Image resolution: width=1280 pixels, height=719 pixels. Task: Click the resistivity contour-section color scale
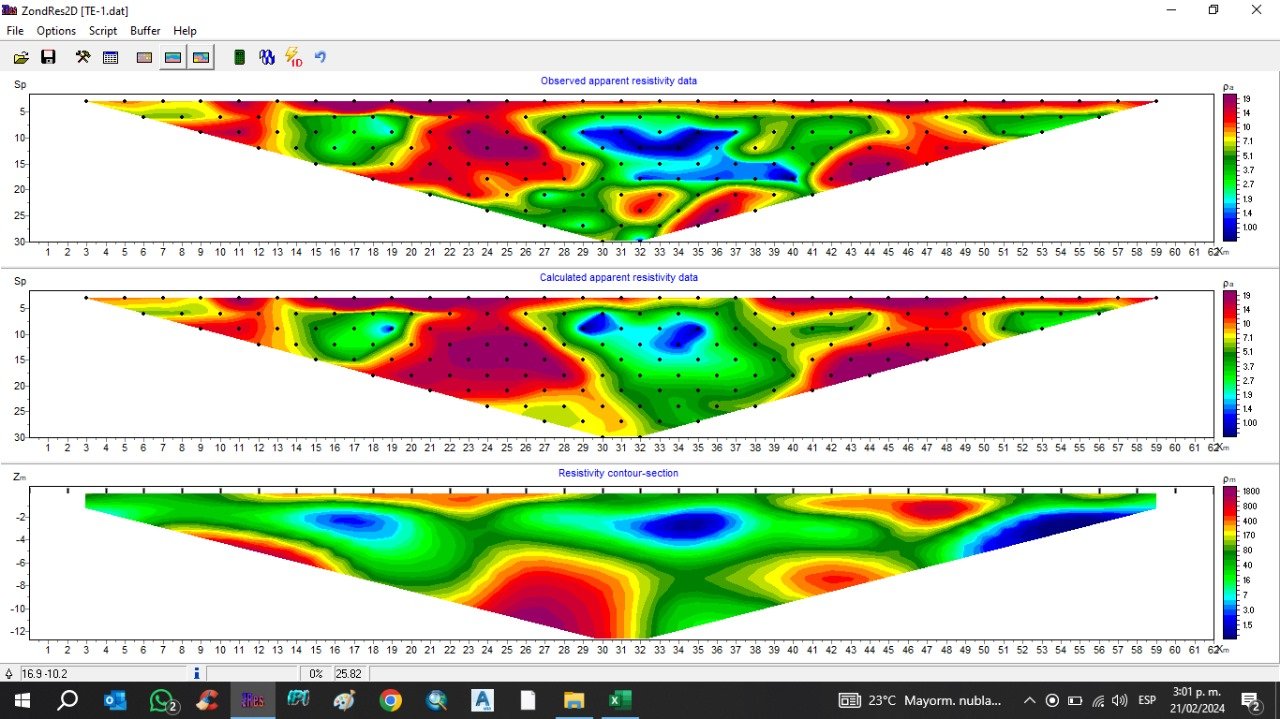pyautogui.click(x=1229, y=563)
